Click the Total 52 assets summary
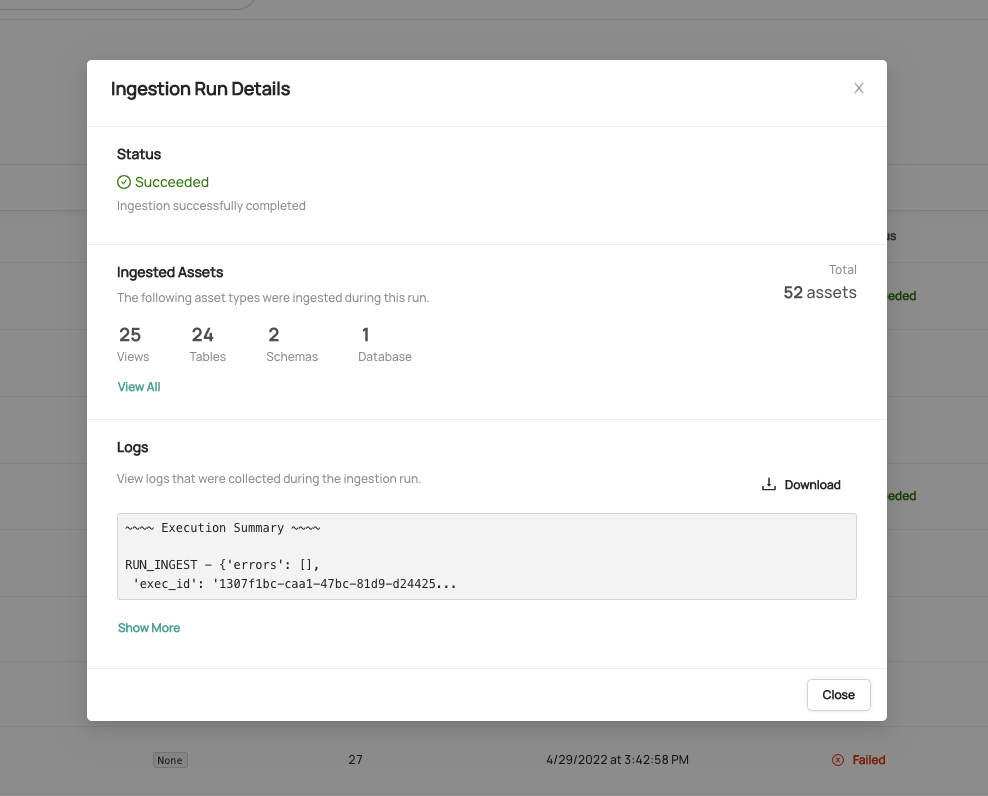The image size is (988, 796). pos(820,293)
